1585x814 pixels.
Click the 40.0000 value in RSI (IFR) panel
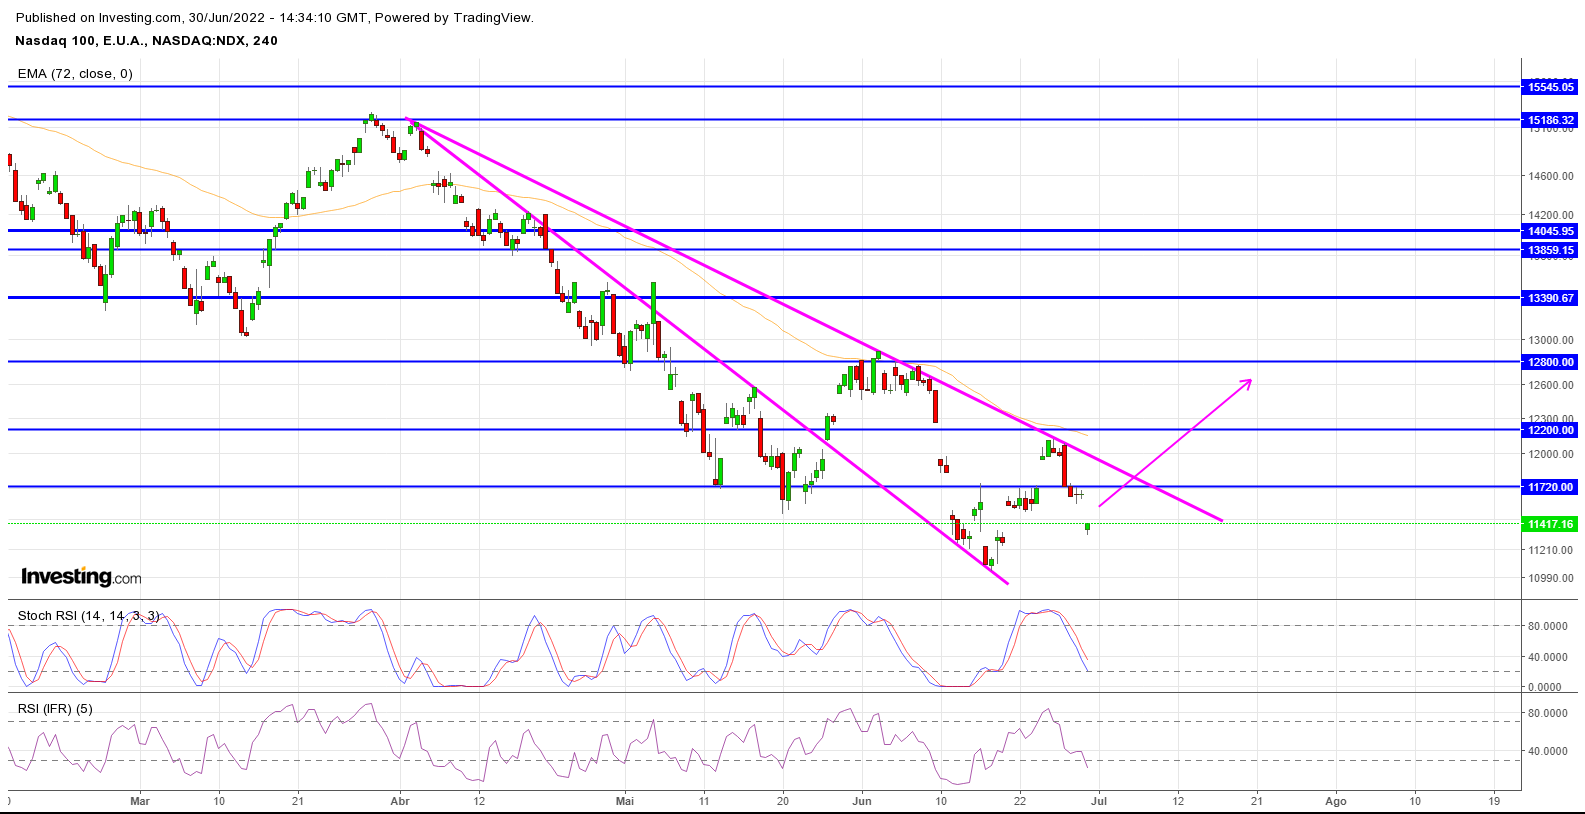click(1547, 751)
